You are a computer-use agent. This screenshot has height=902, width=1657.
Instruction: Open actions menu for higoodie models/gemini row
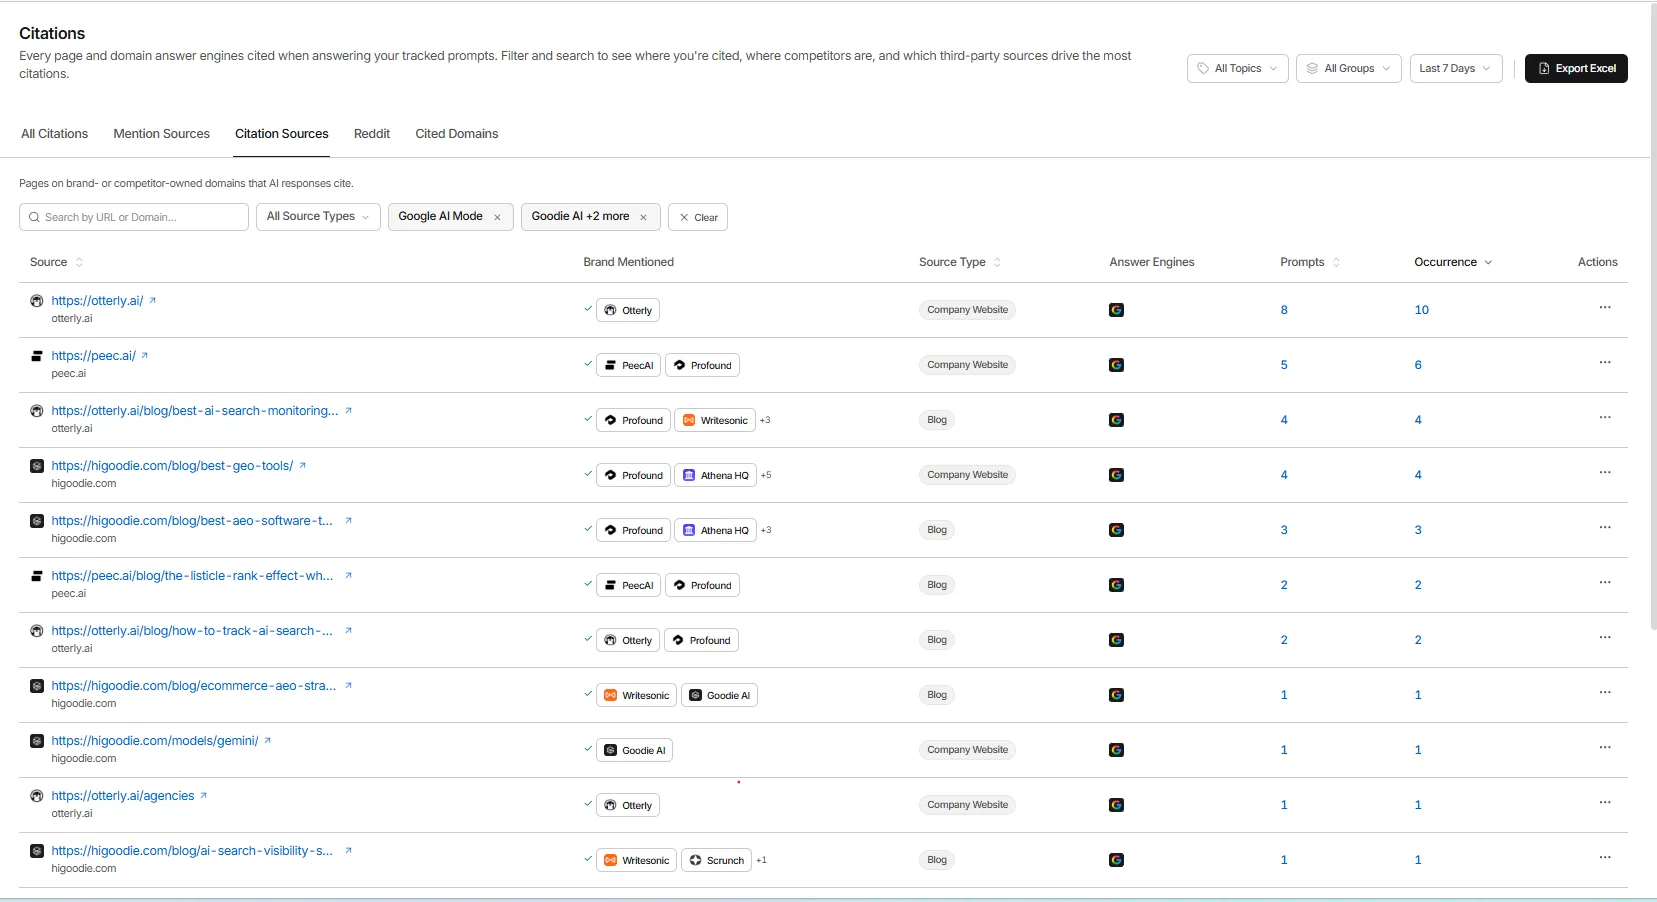click(x=1605, y=748)
